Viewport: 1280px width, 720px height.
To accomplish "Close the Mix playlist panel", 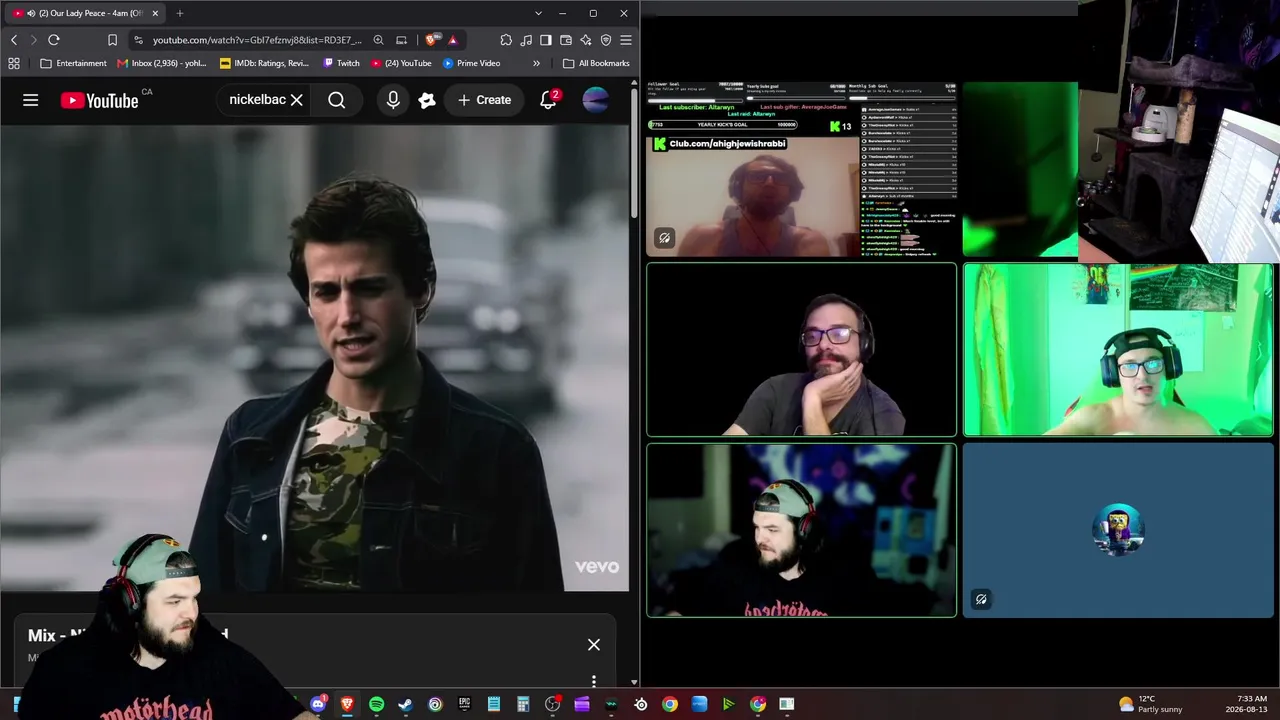I will point(594,645).
